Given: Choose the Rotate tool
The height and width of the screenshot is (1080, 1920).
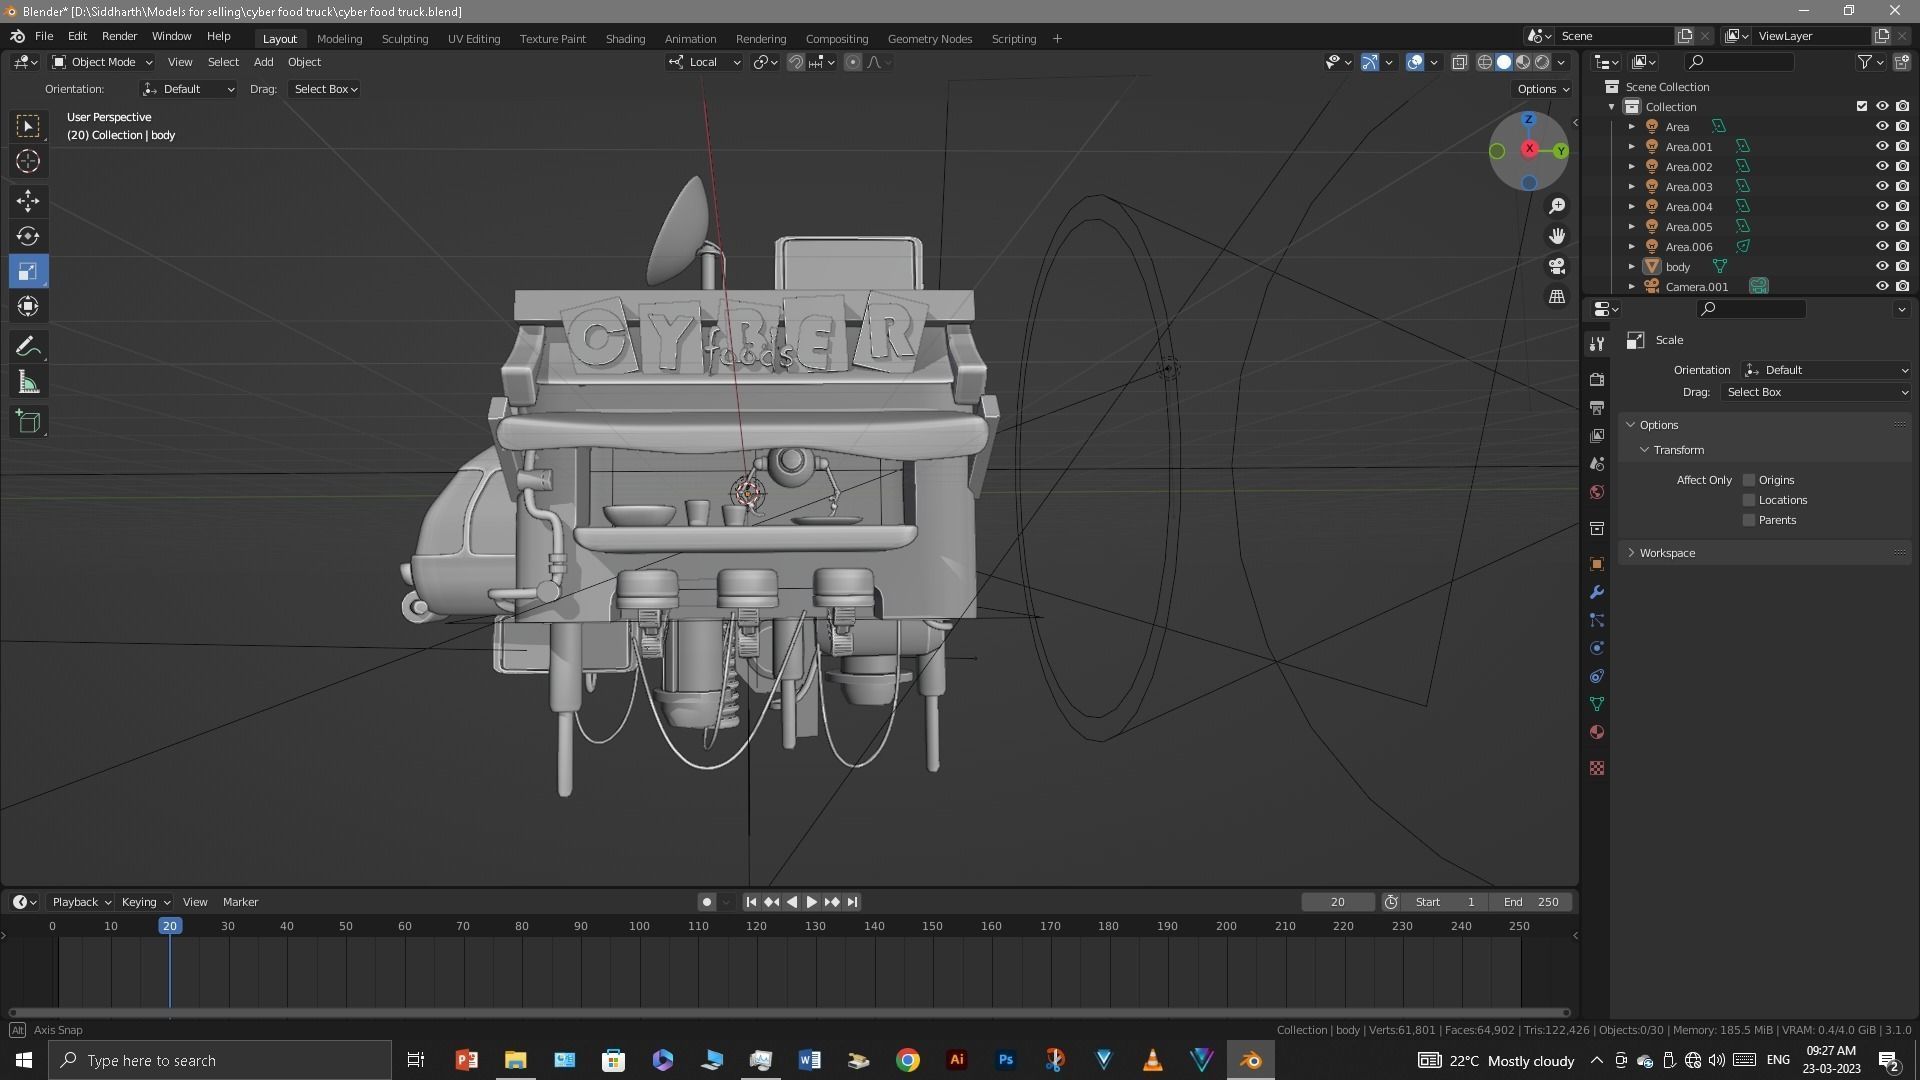Looking at the screenshot, I should tap(28, 236).
